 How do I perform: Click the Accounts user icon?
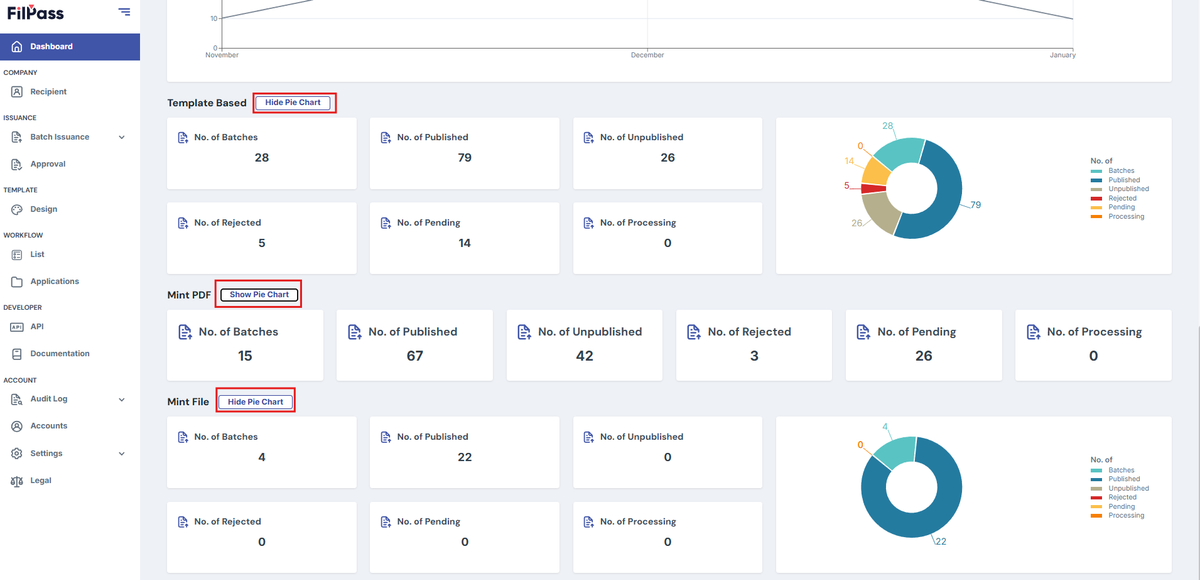pos(16,426)
